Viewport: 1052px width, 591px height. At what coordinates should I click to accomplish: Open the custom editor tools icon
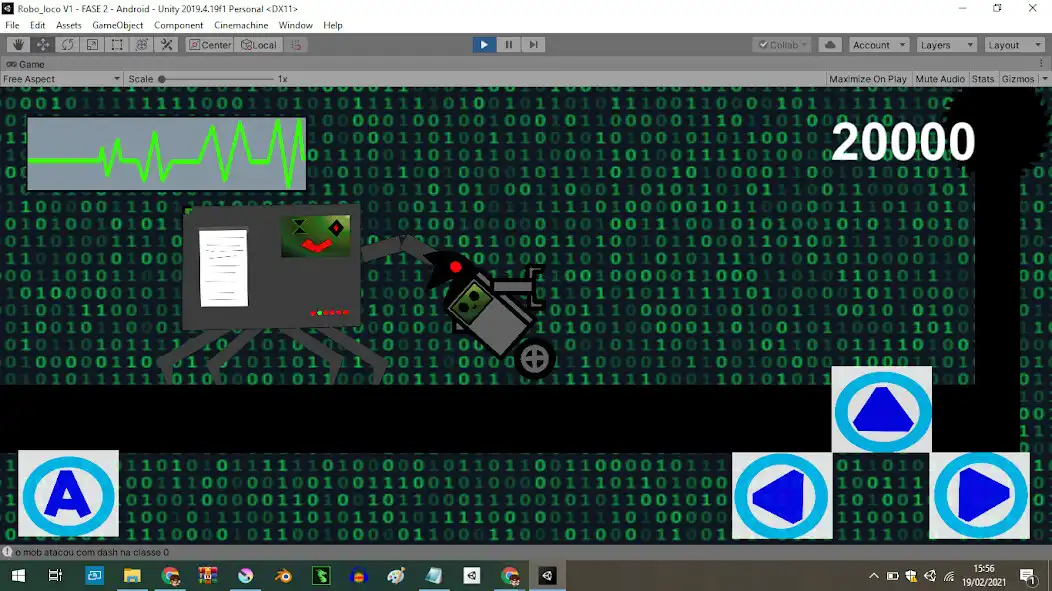coord(166,44)
